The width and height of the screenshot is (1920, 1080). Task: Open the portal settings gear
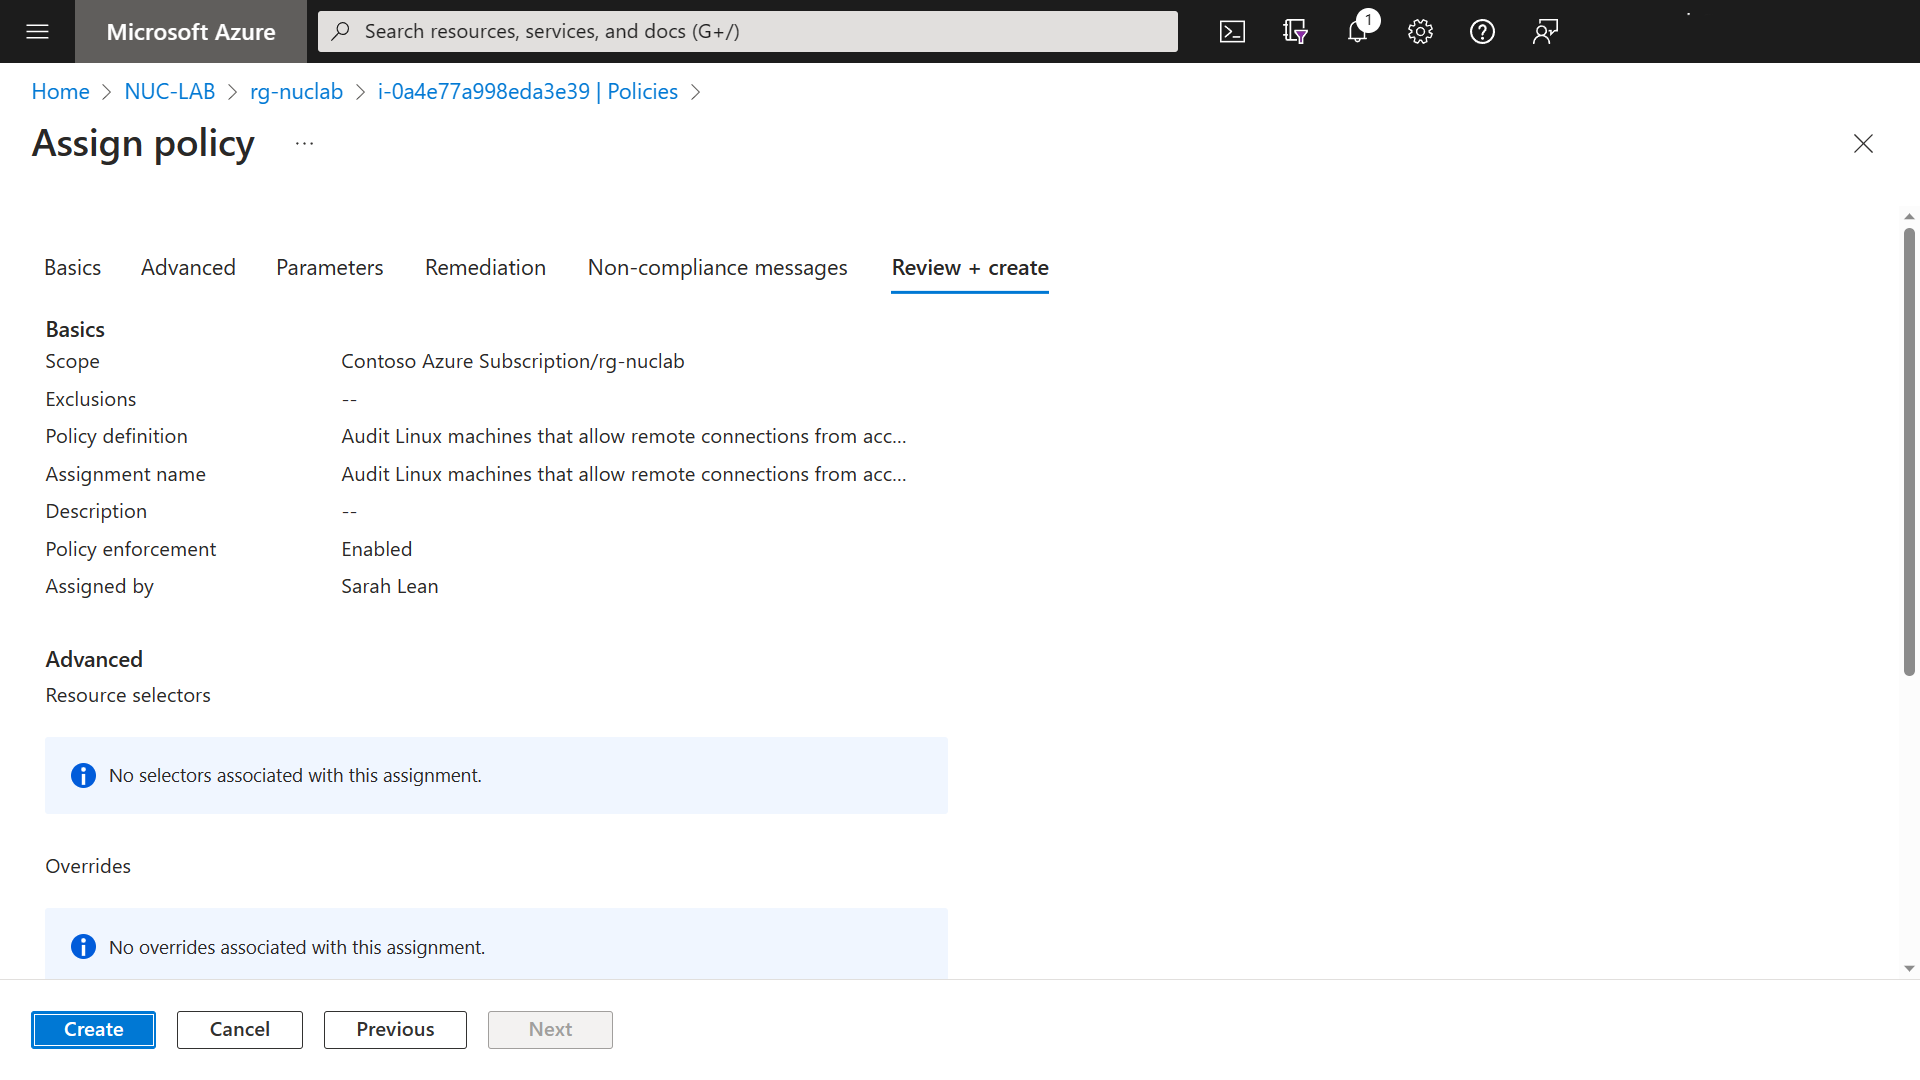(x=1420, y=31)
